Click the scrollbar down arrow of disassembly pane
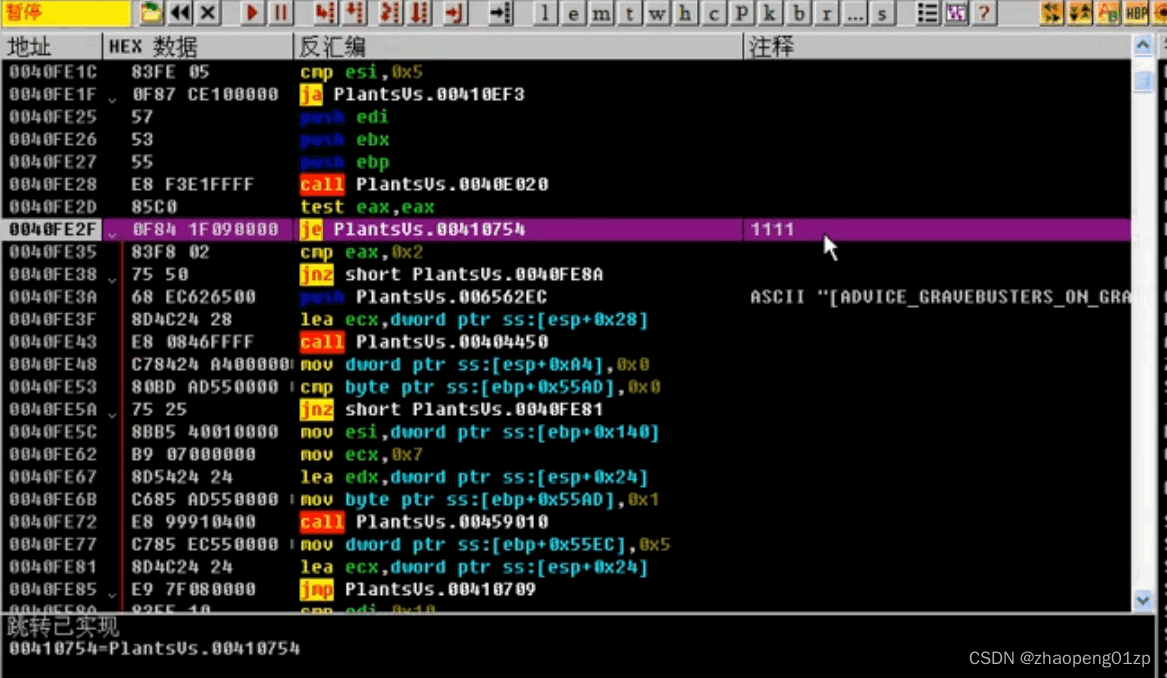 [1142, 600]
